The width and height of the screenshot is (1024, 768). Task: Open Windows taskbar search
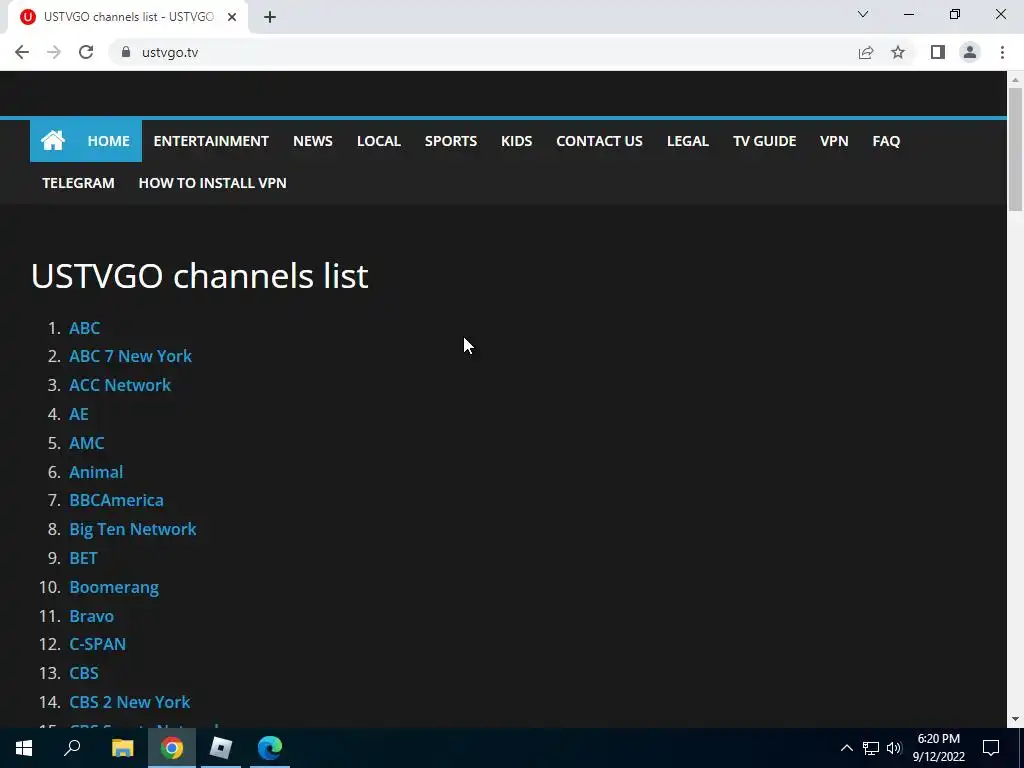72,748
